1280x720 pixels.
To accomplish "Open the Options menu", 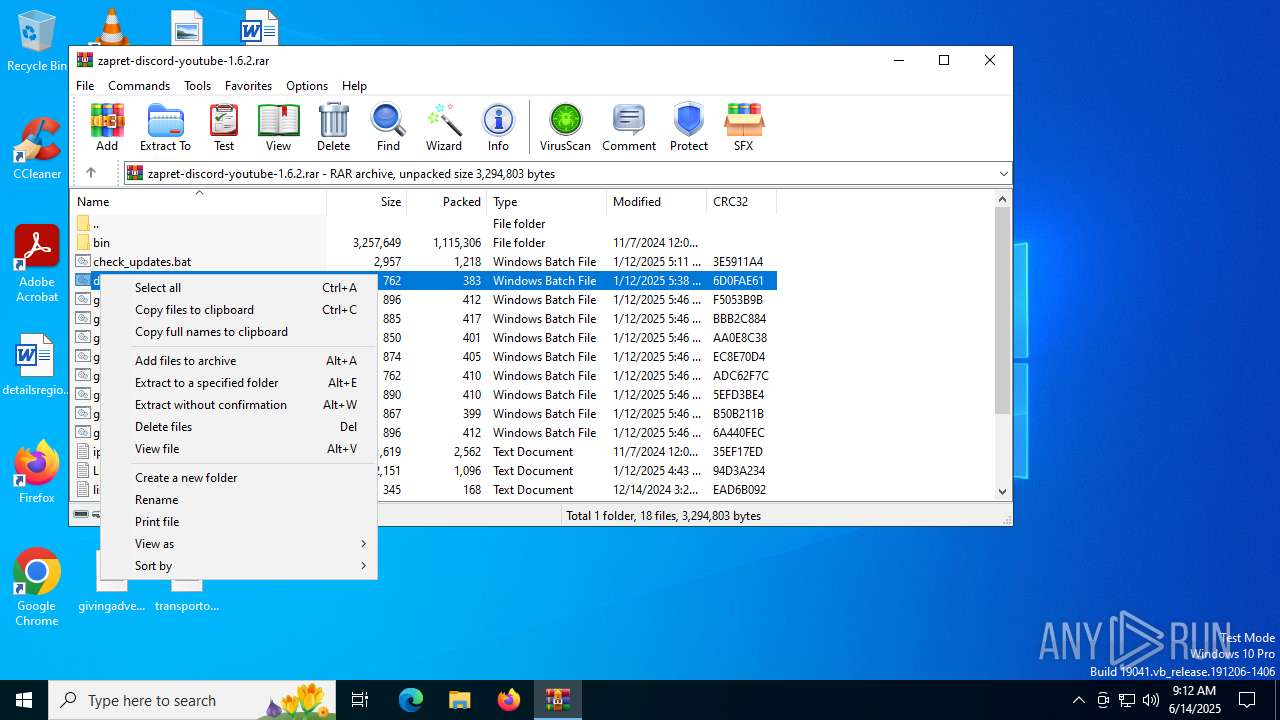I will point(307,86).
